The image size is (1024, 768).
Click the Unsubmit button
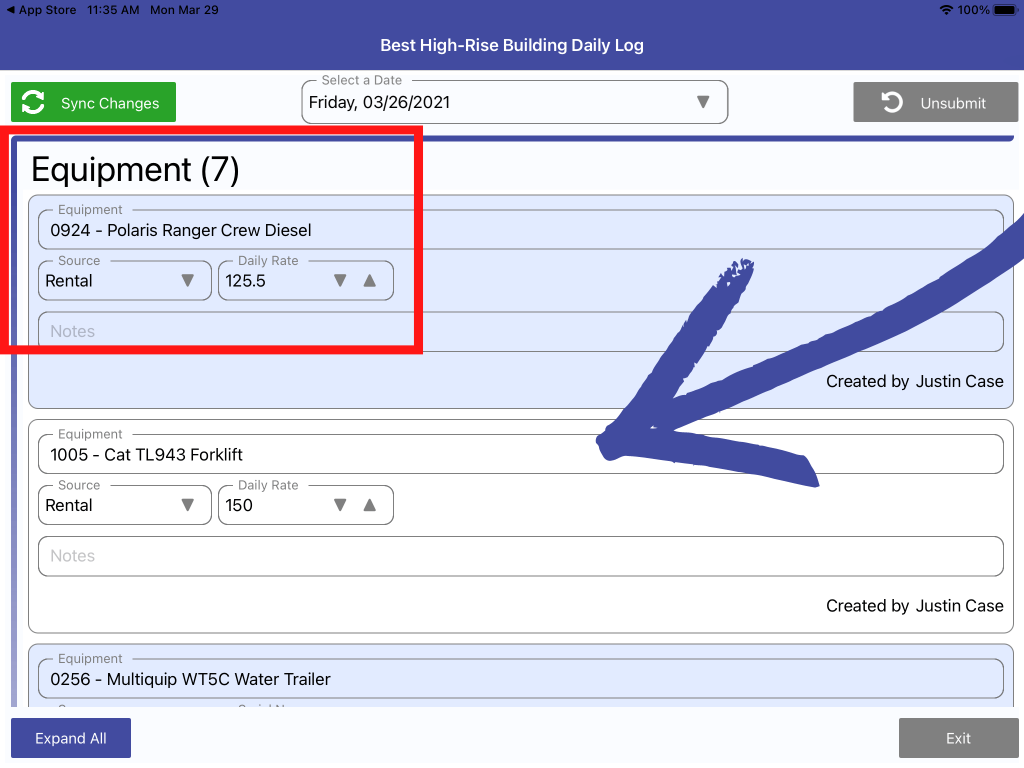pos(935,103)
